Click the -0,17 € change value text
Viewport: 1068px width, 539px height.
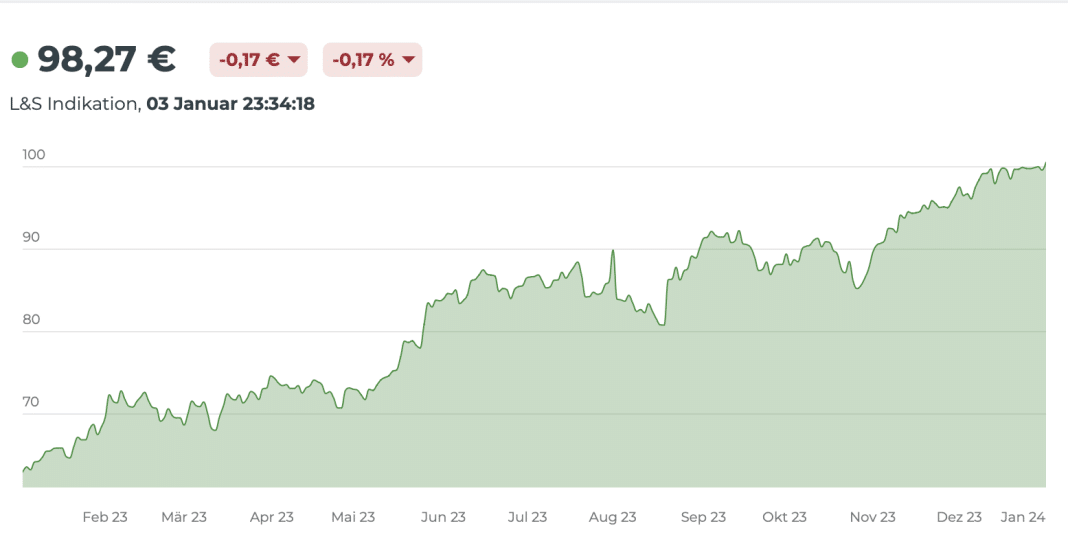250,60
